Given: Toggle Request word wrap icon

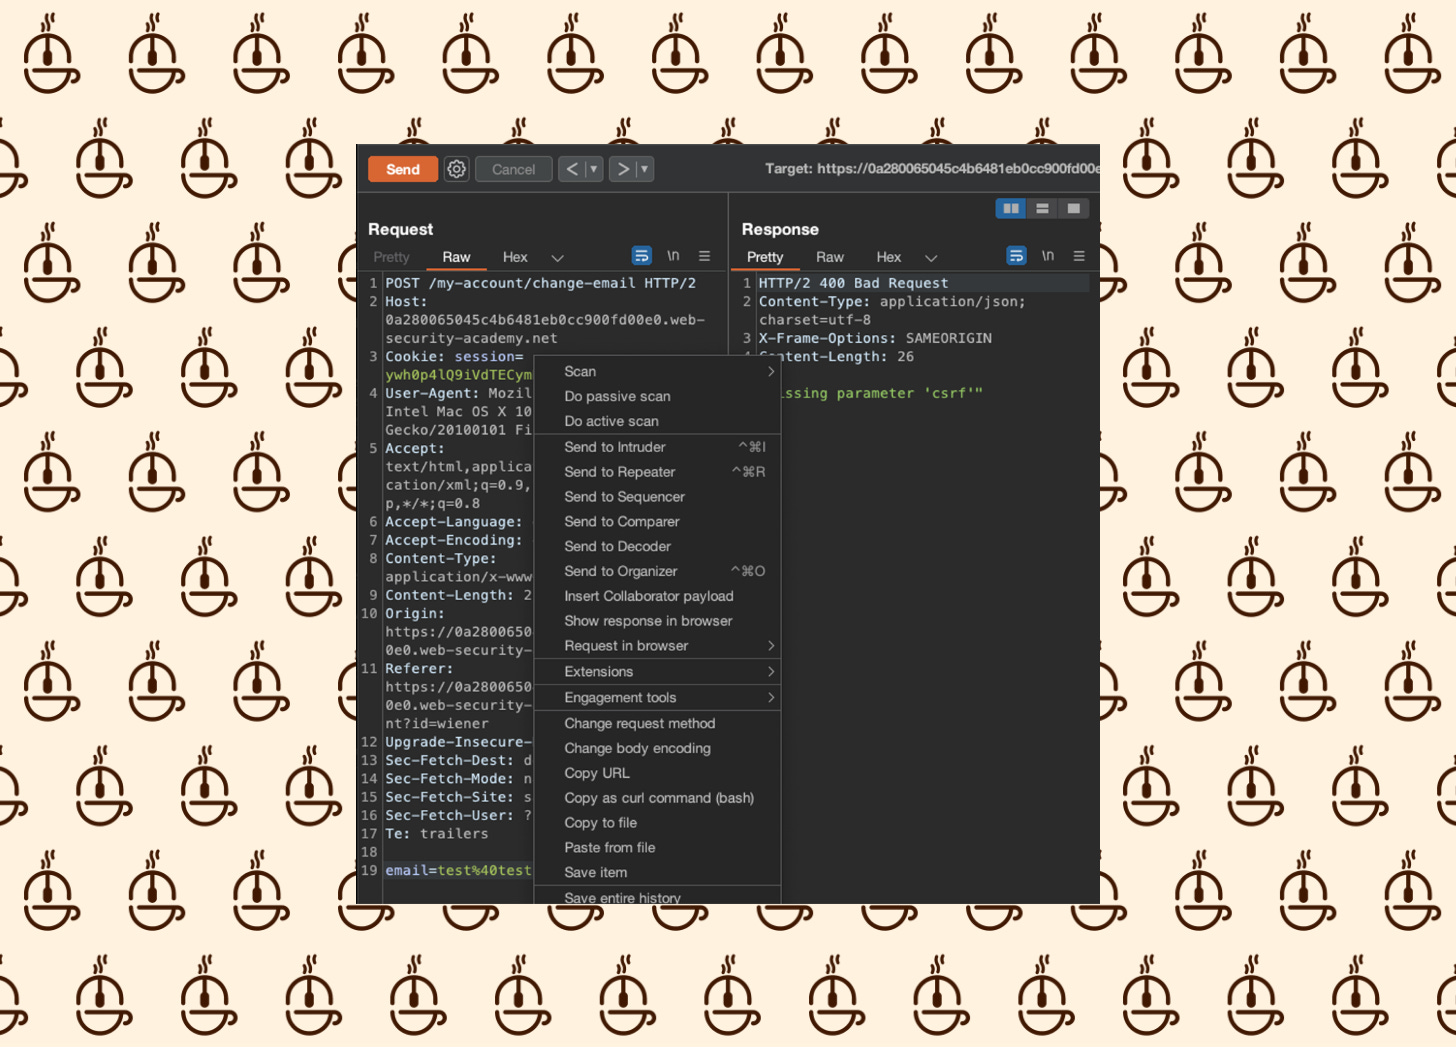Looking at the screenshot, I should click(x=641, y=256).
